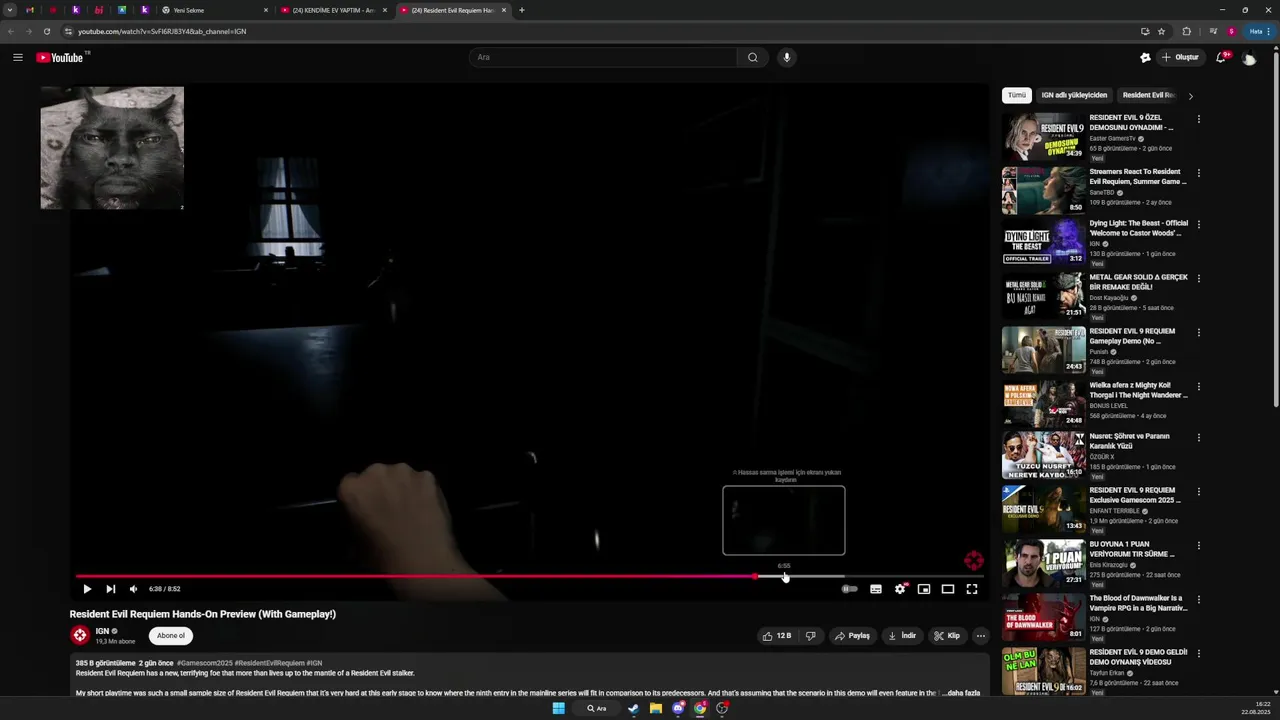Open IGN card icon at player corner
The image size is (1280, 720).
pos(973,560)
